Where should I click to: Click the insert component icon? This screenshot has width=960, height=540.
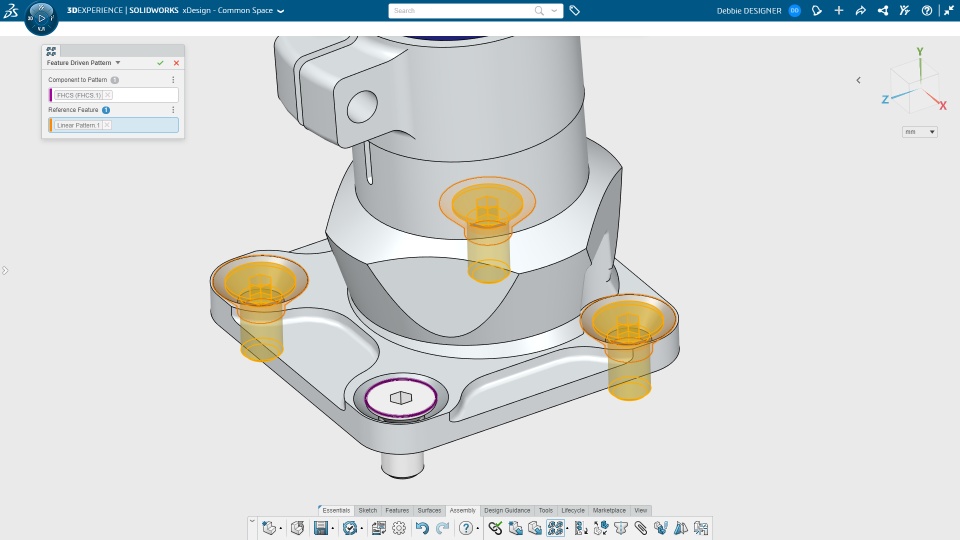tap(516, 528)
